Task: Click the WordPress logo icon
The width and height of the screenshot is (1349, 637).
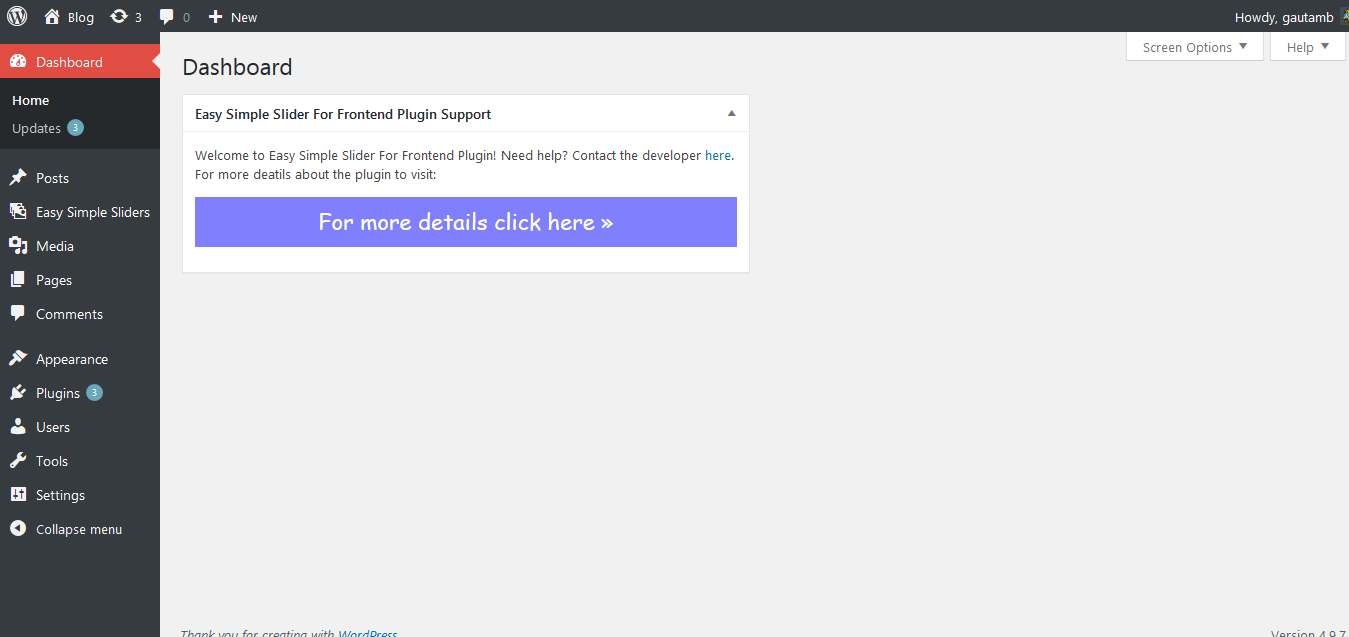Action: click(x=17, y=16)
